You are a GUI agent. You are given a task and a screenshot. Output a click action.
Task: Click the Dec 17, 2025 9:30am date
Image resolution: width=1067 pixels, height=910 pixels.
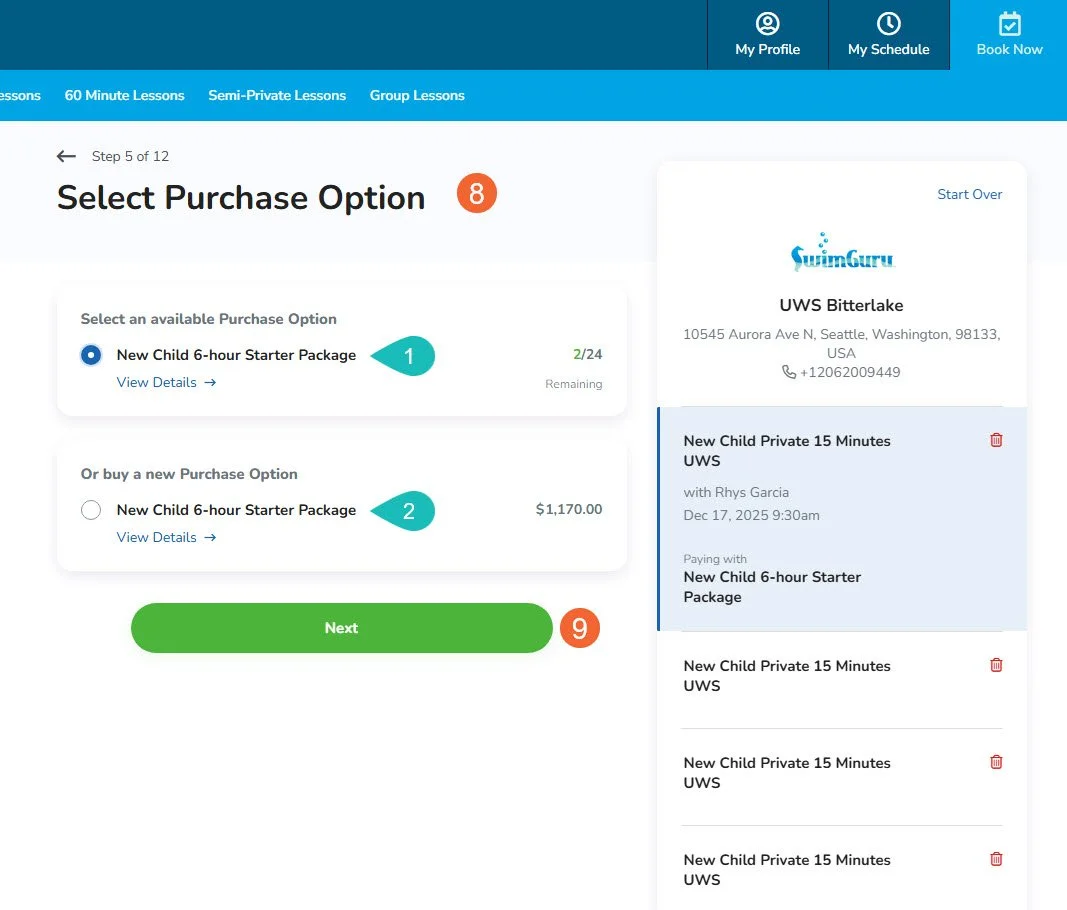[x=751, y=515]
